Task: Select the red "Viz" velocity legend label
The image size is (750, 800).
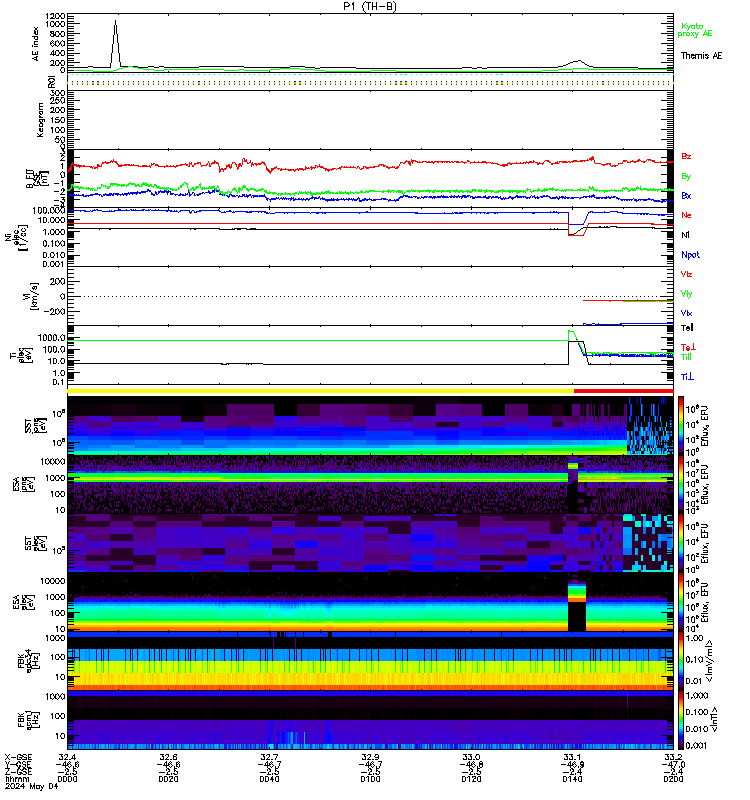Action: tap(686, 274)
